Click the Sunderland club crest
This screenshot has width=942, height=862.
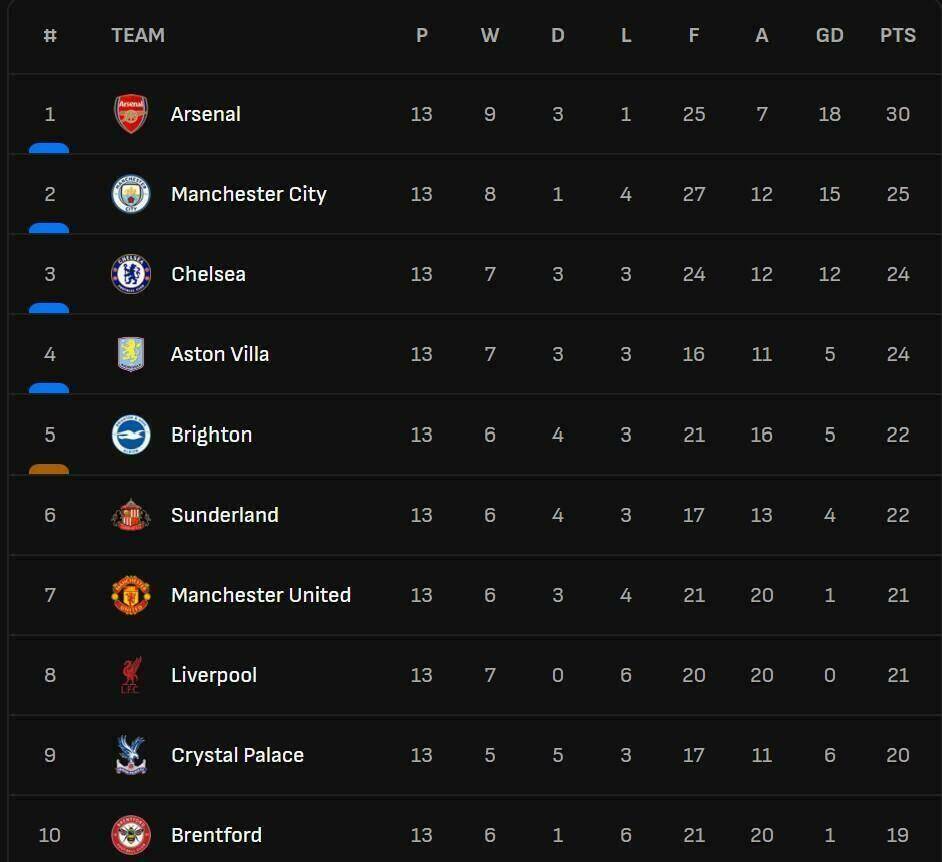[x=131, y=515]
